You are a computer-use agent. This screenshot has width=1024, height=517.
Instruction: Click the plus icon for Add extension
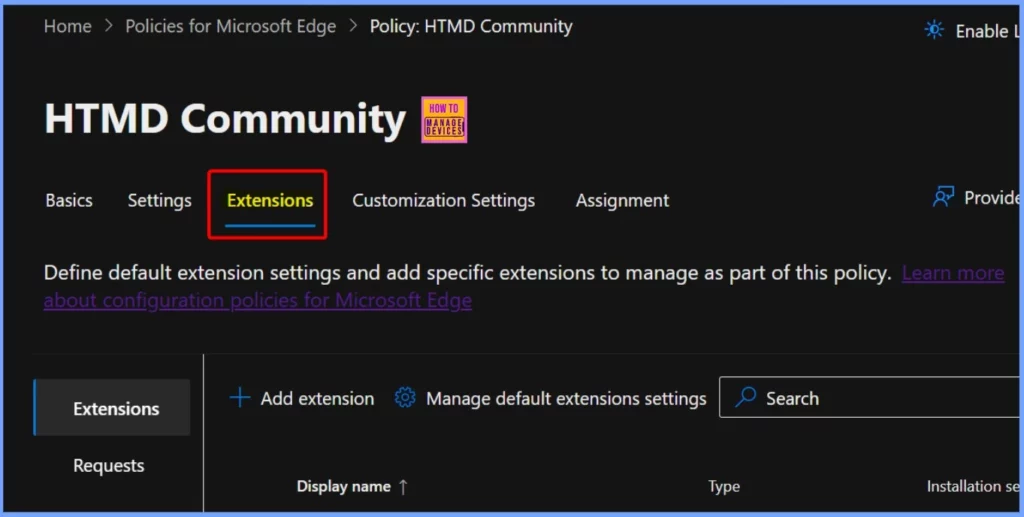tap(240, 398)
